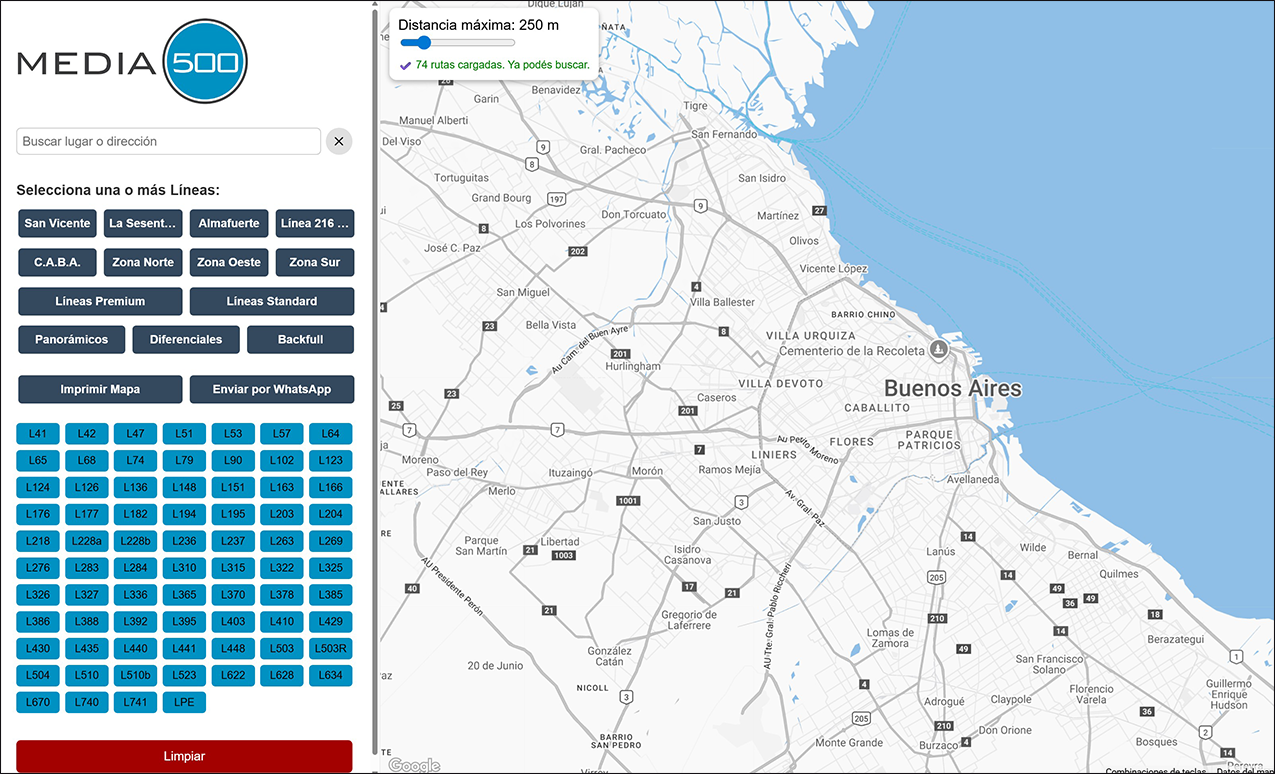The image size is (1275, 774).
Task: Select Diferenciales category
Action: pos(186,339)
